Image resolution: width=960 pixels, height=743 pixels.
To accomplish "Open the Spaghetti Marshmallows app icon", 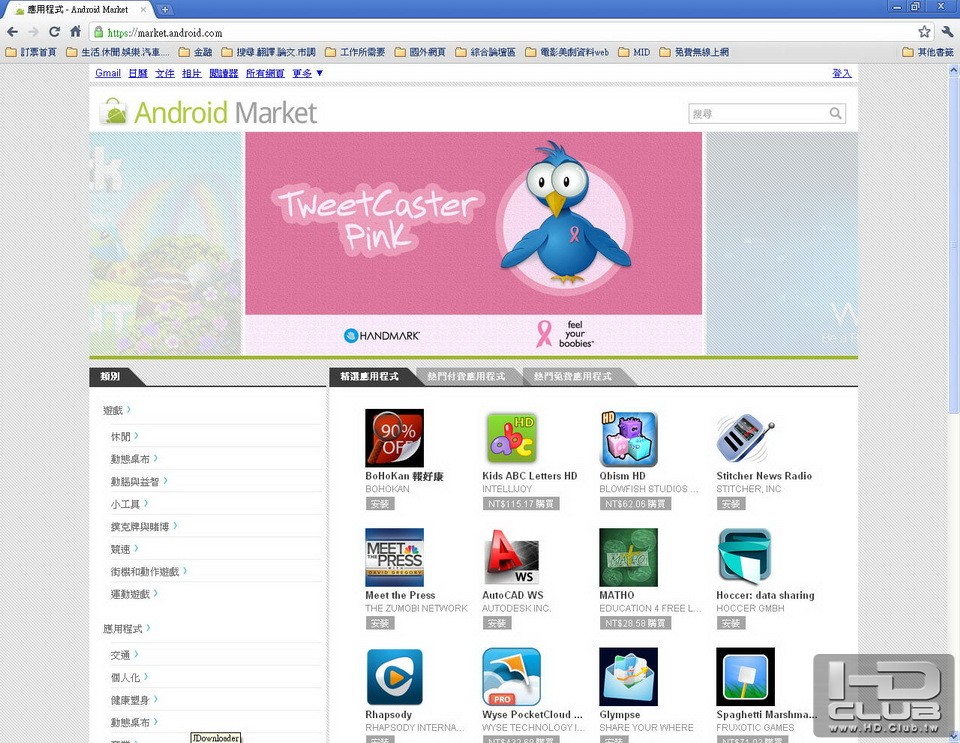I will pos(745,677).
